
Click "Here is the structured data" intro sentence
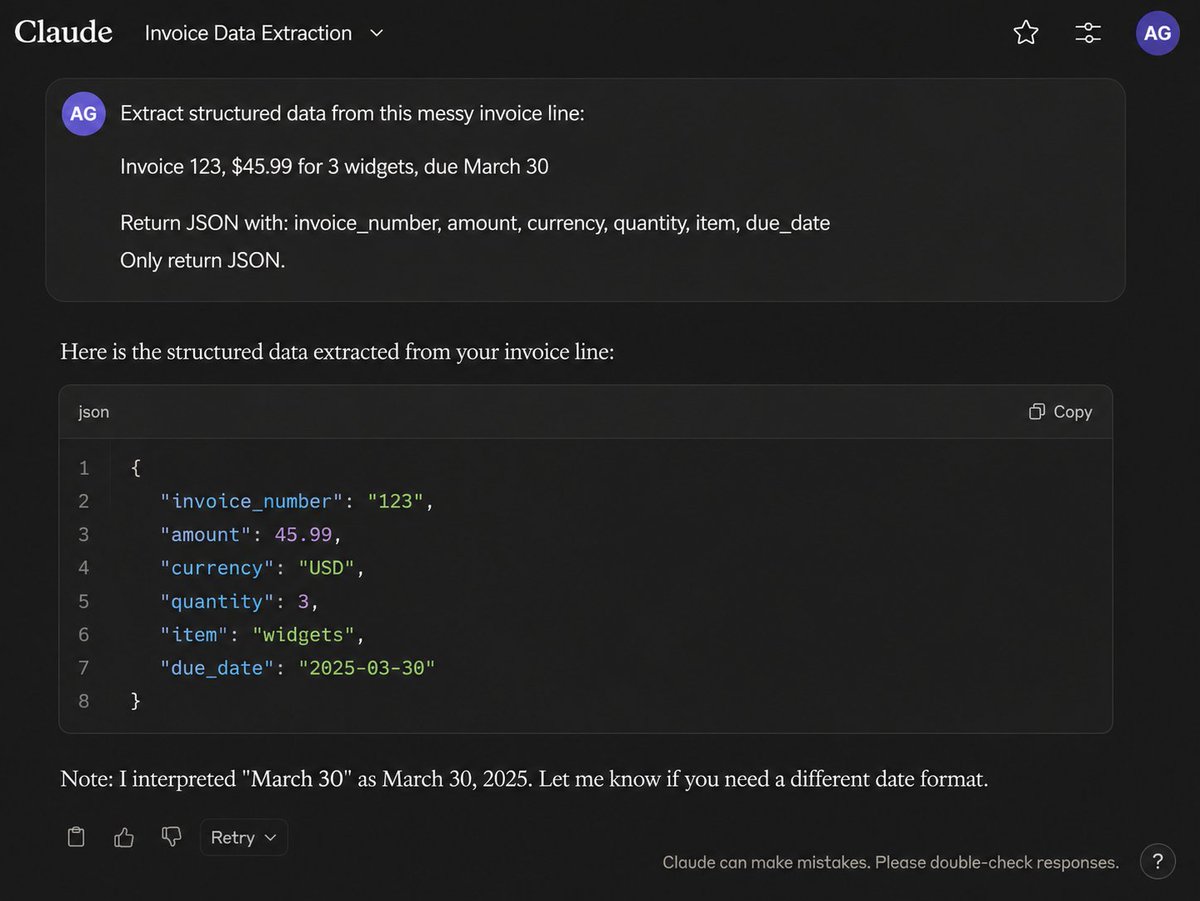point(336,351)
